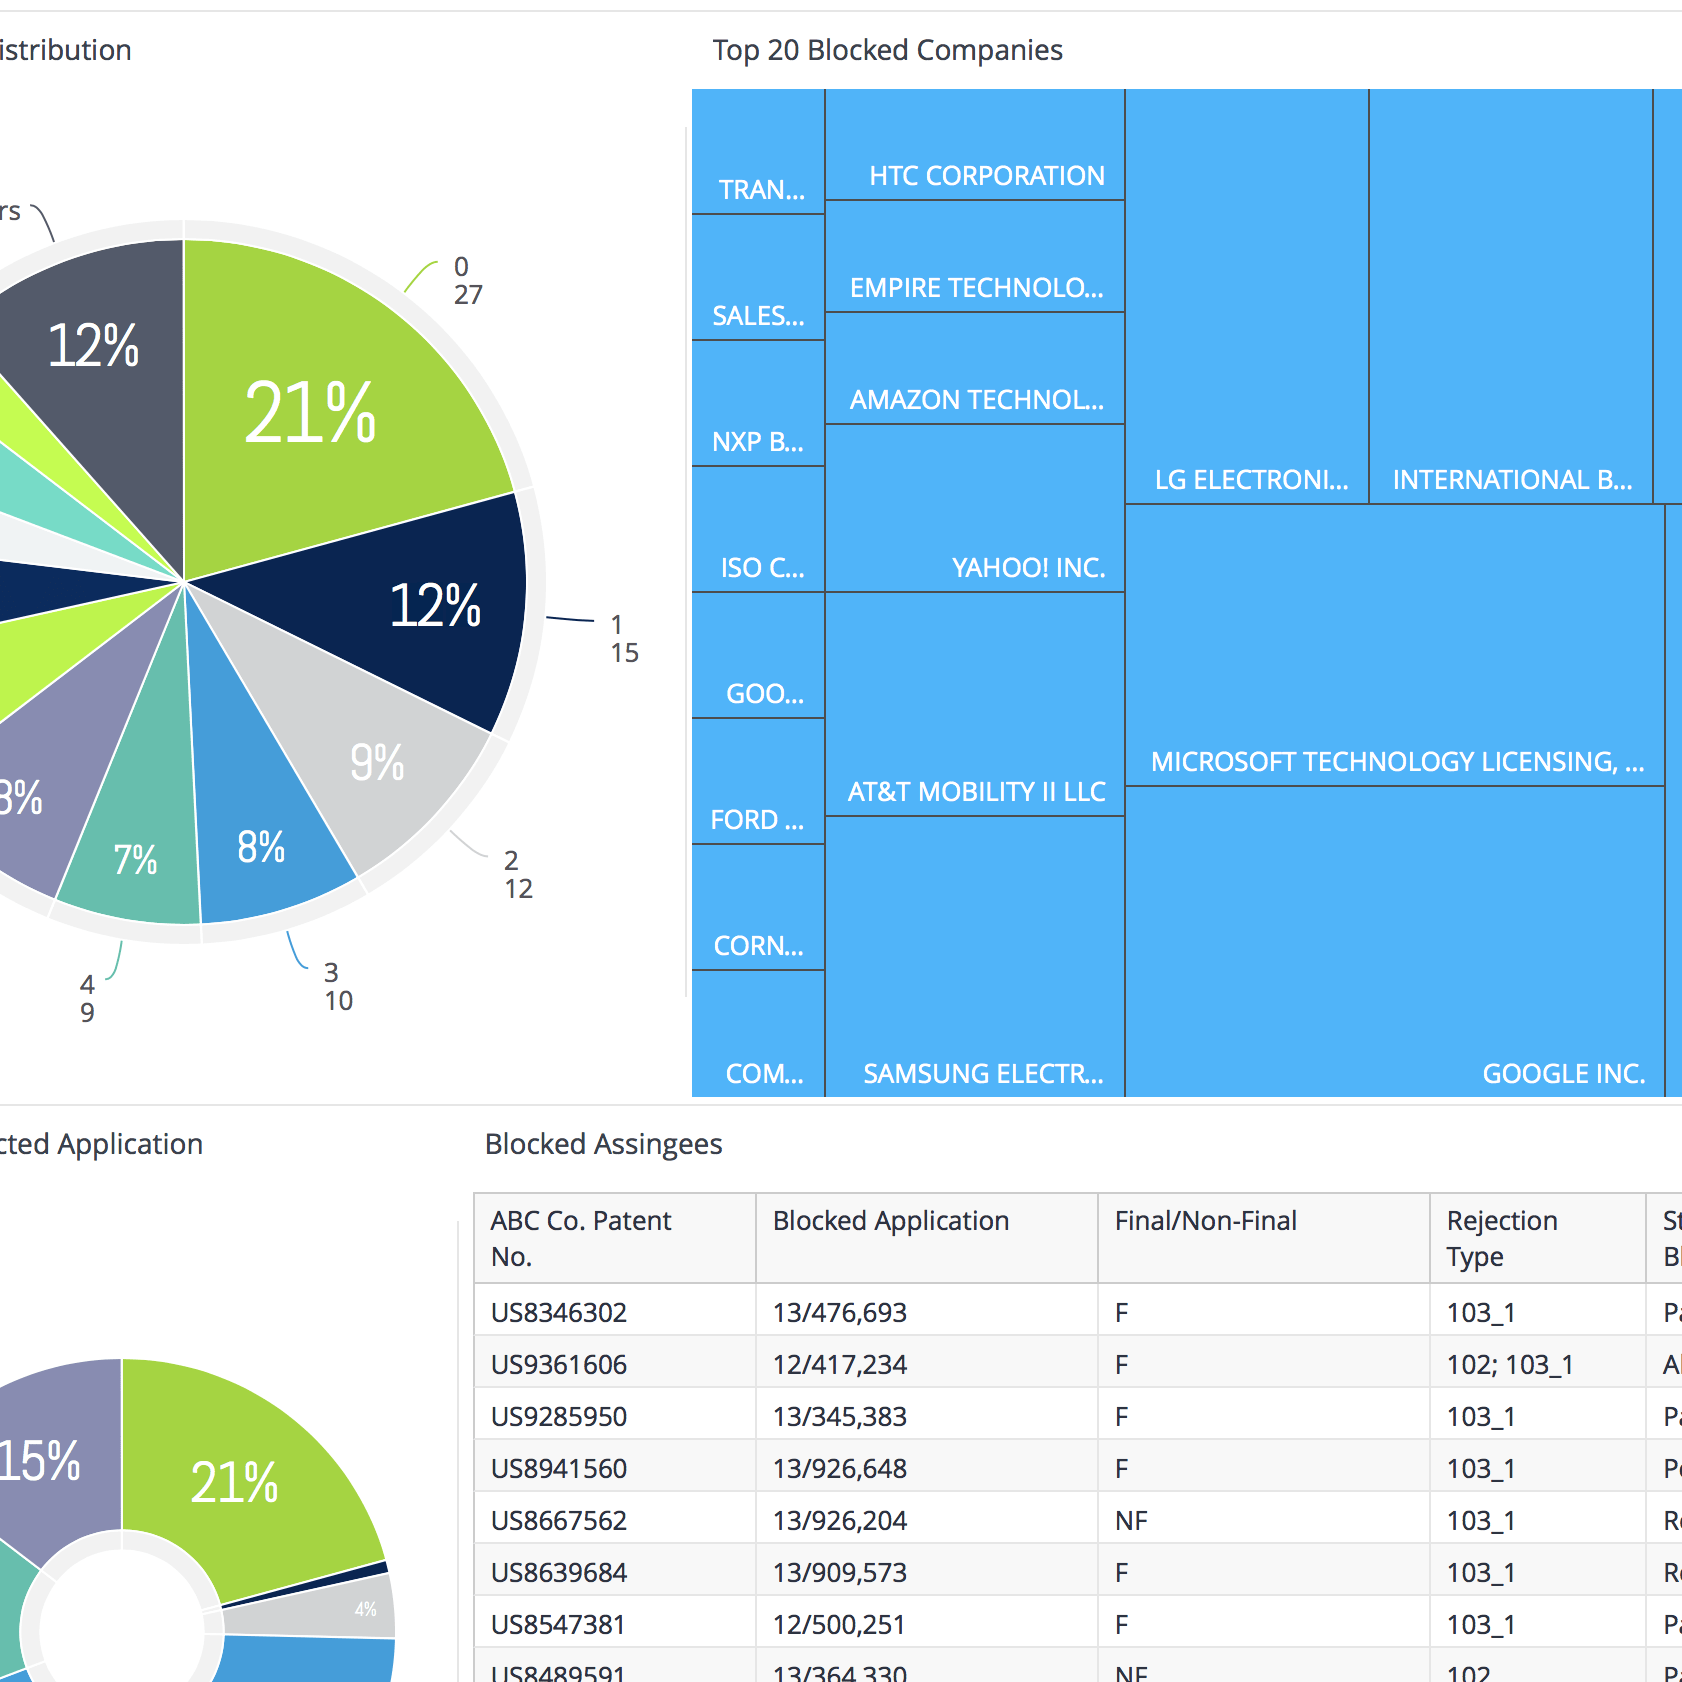Click blocked application 12/417,234
Screen dimensions: 1682x1682
pos(840,1364)
